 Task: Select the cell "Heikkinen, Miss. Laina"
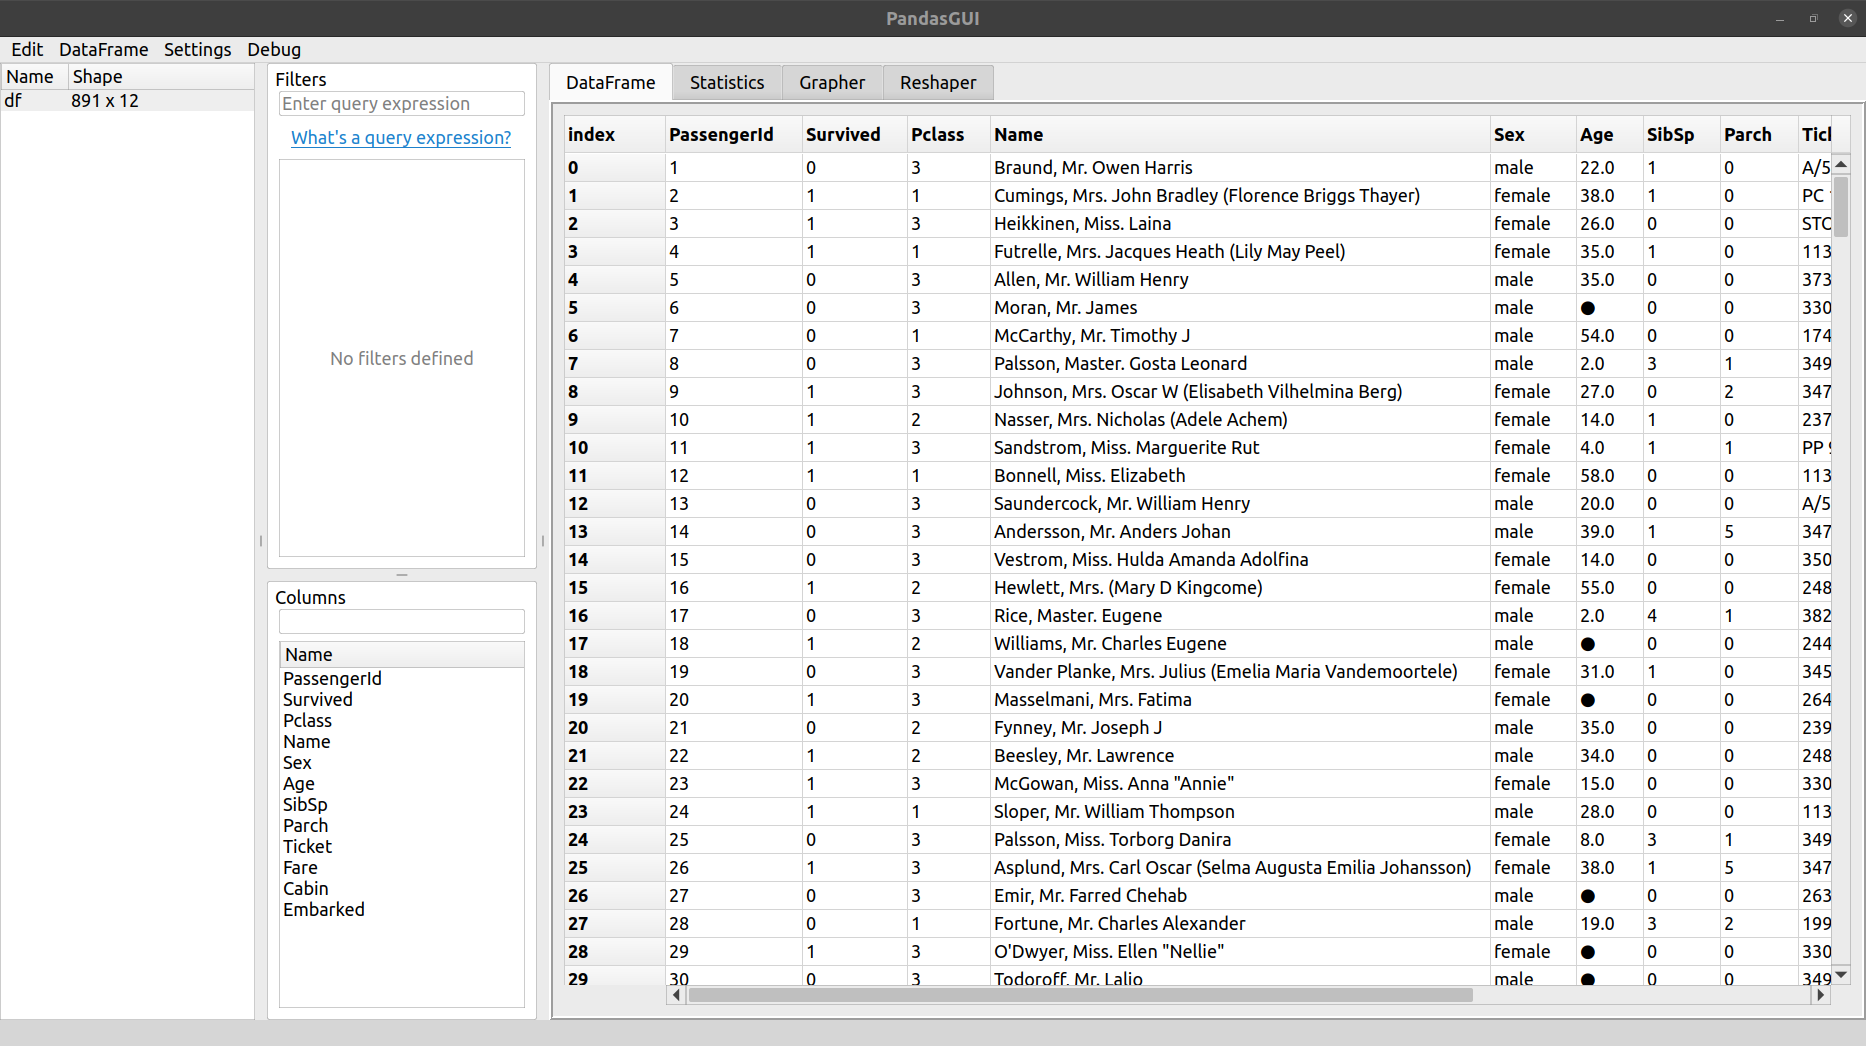tap(1240, 224)
